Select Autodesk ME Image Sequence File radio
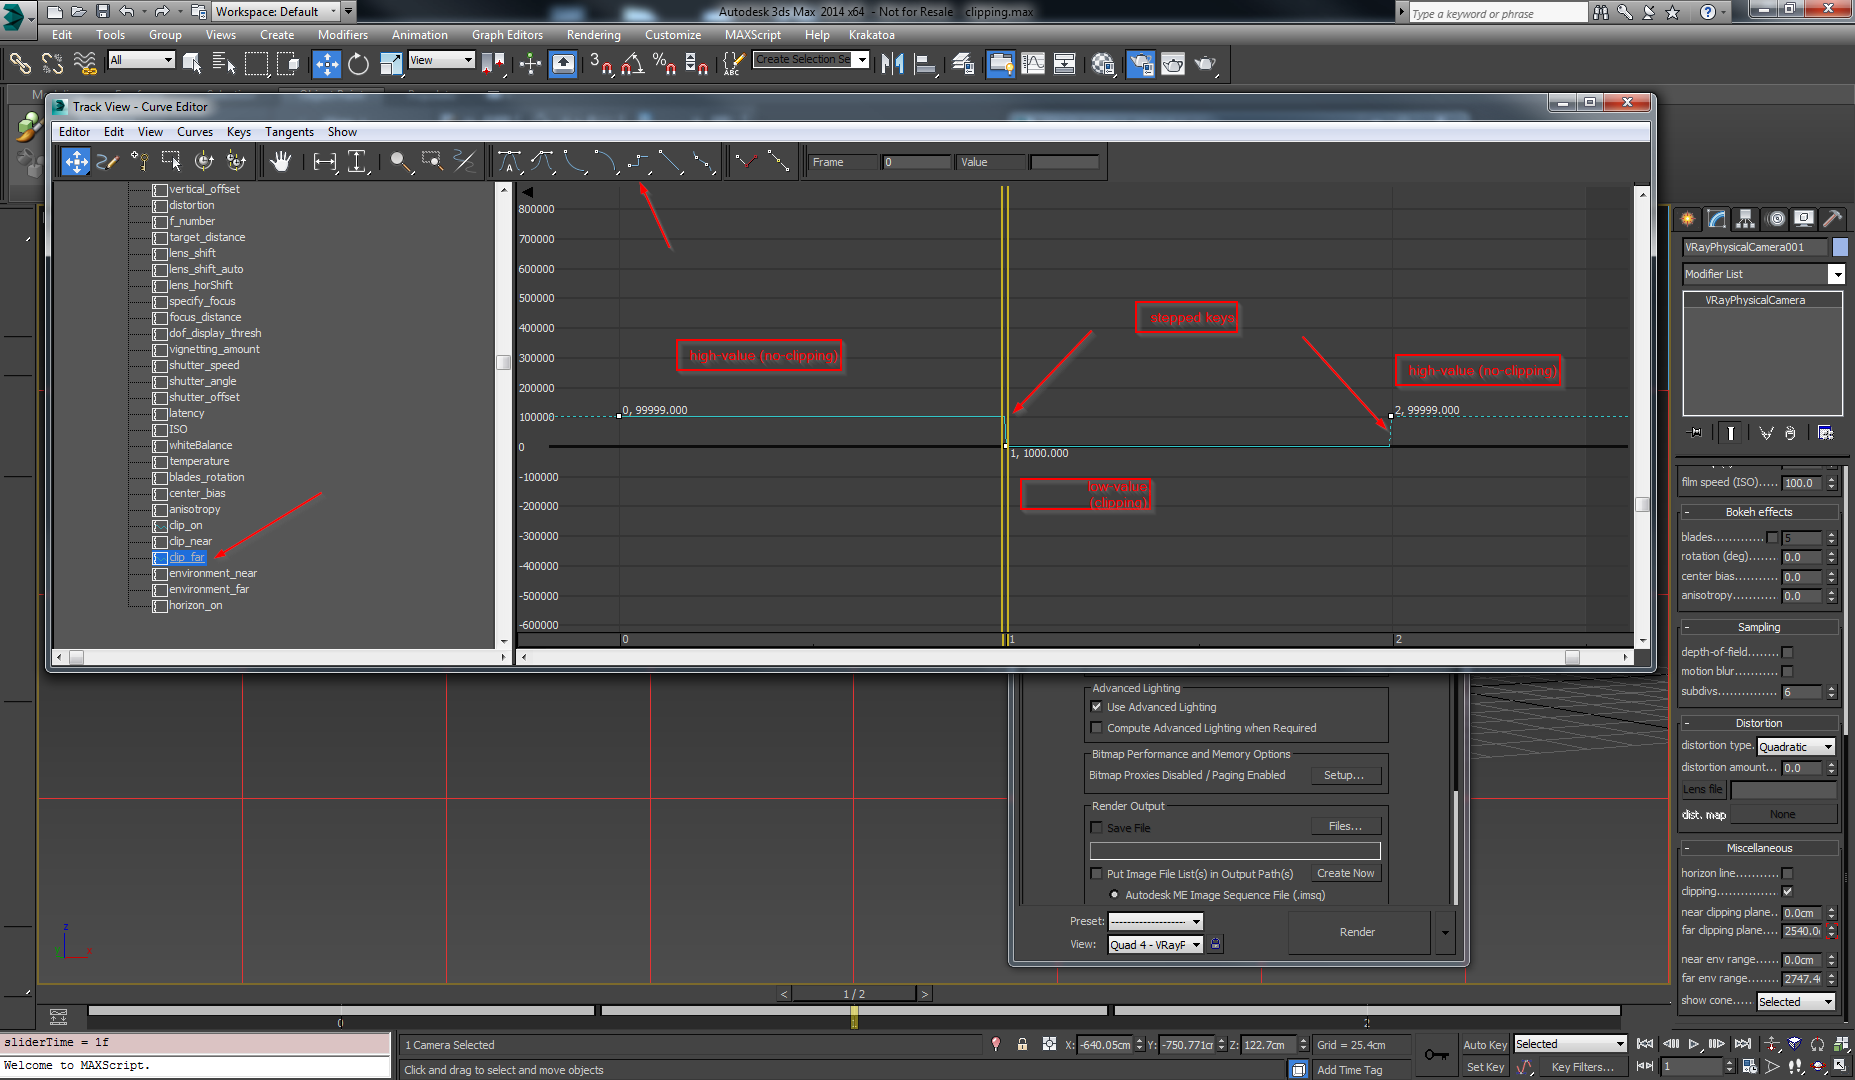Viewport: 1855px width, 1080px height. click(x=1114, y=895)
